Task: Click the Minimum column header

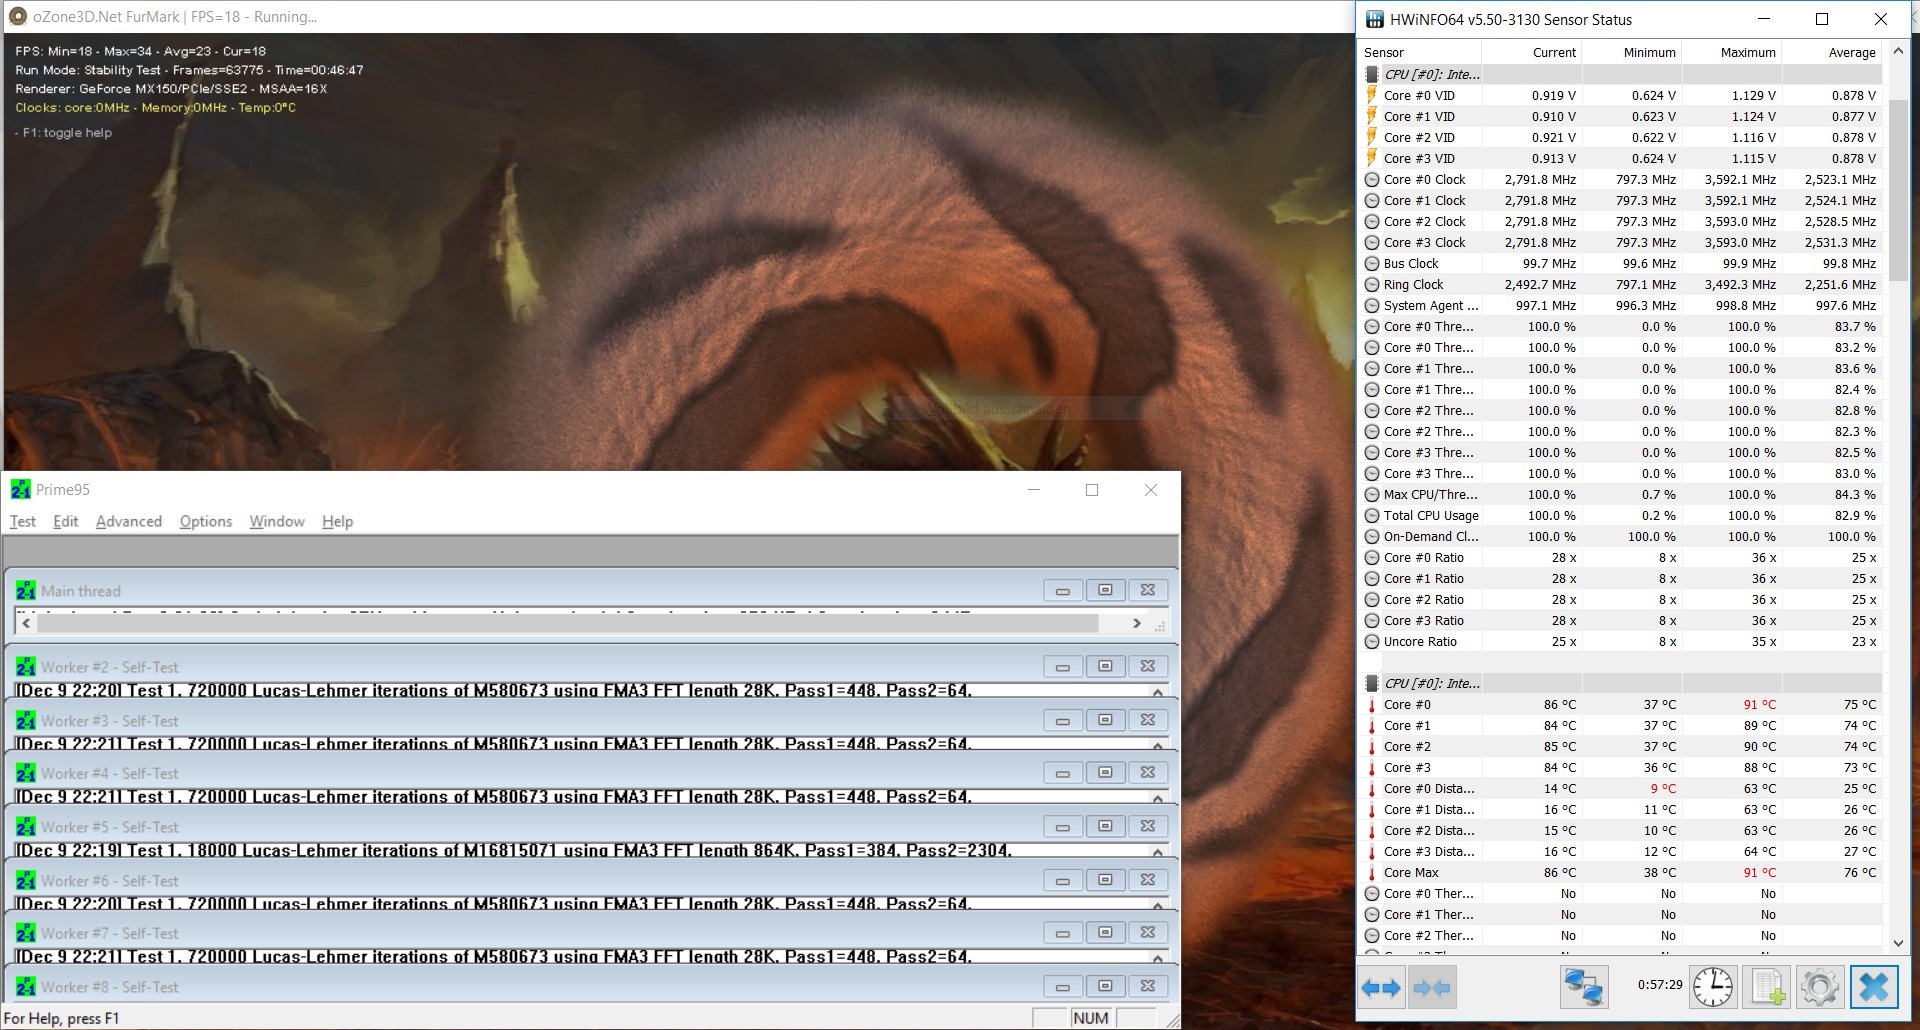Action: point(1632,53)
